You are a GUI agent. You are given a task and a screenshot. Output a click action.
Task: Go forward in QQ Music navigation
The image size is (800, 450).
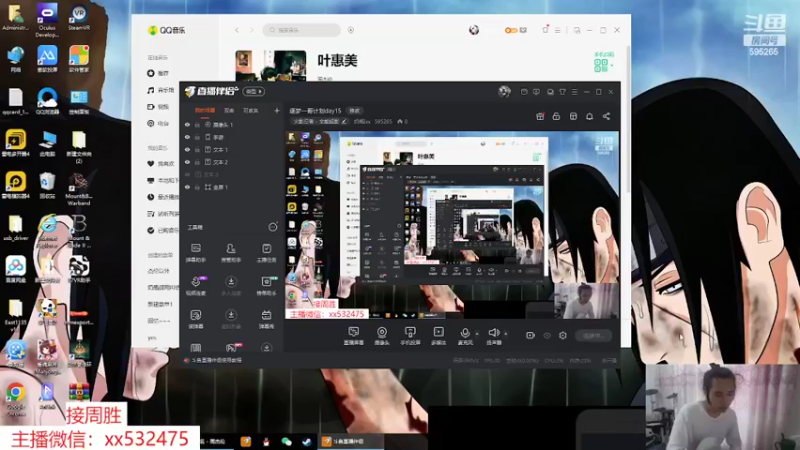pos(252,30)
